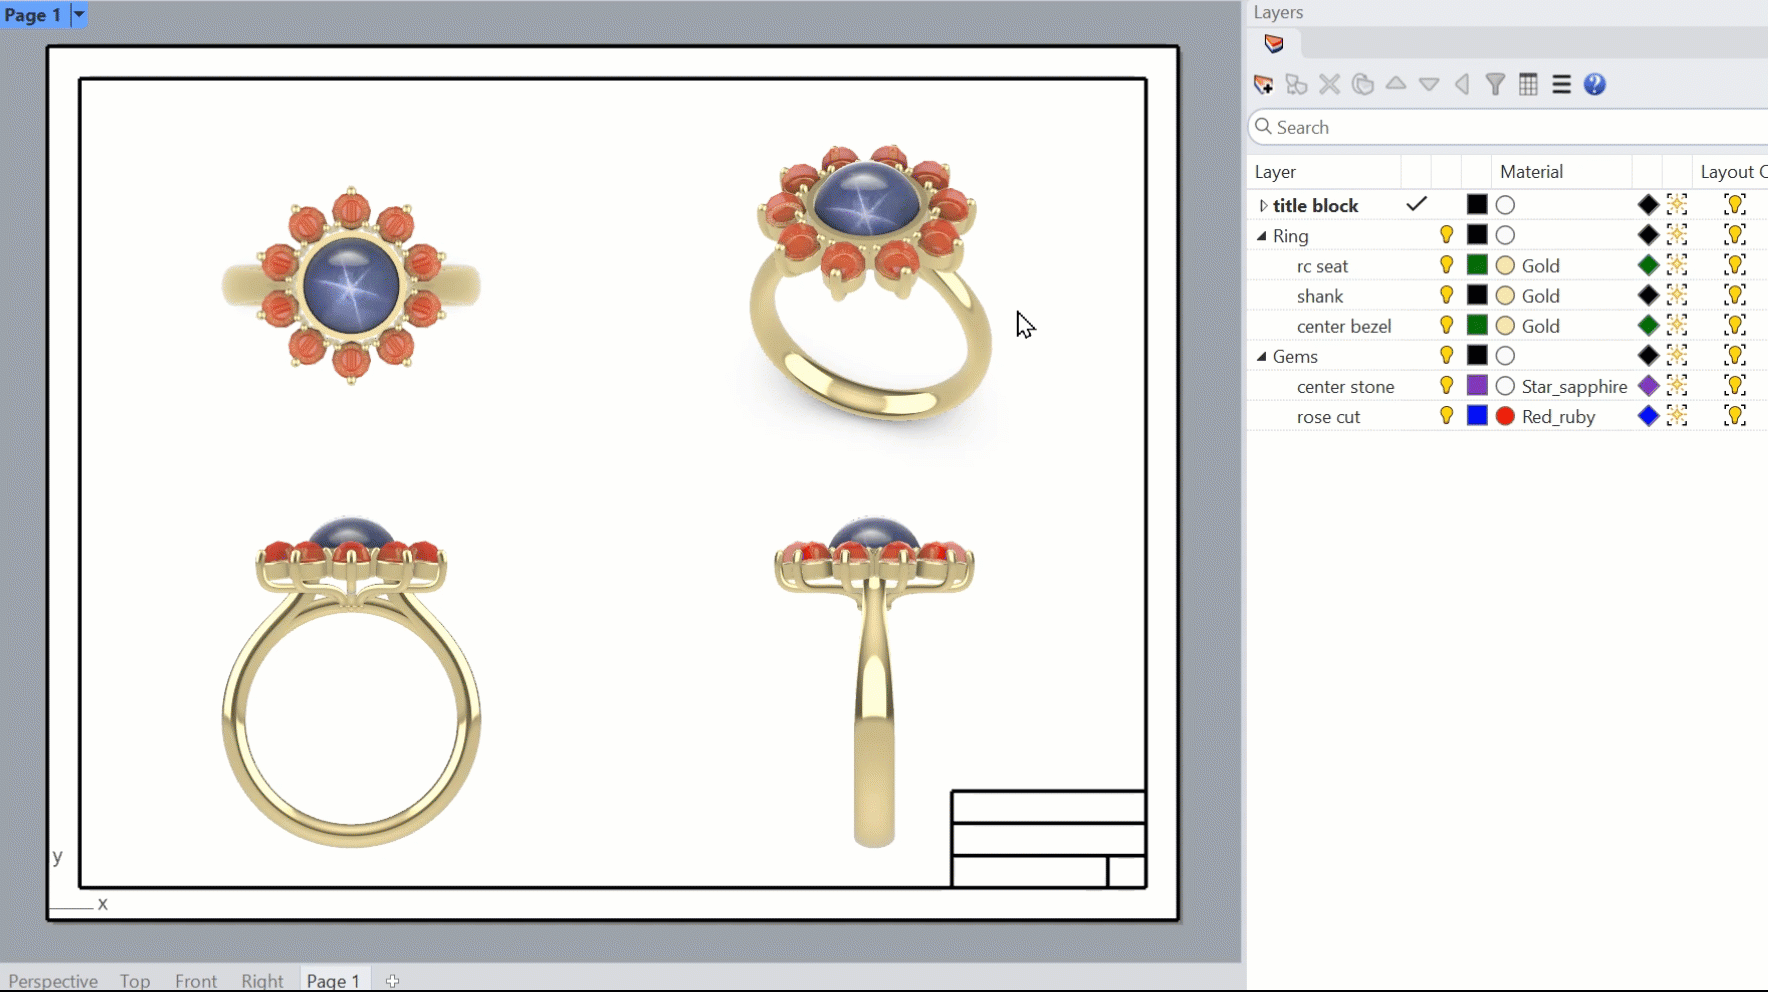The image size is (1768, 992).
Task: Click the New Sublayer icon
Action: click(1296, 85)
